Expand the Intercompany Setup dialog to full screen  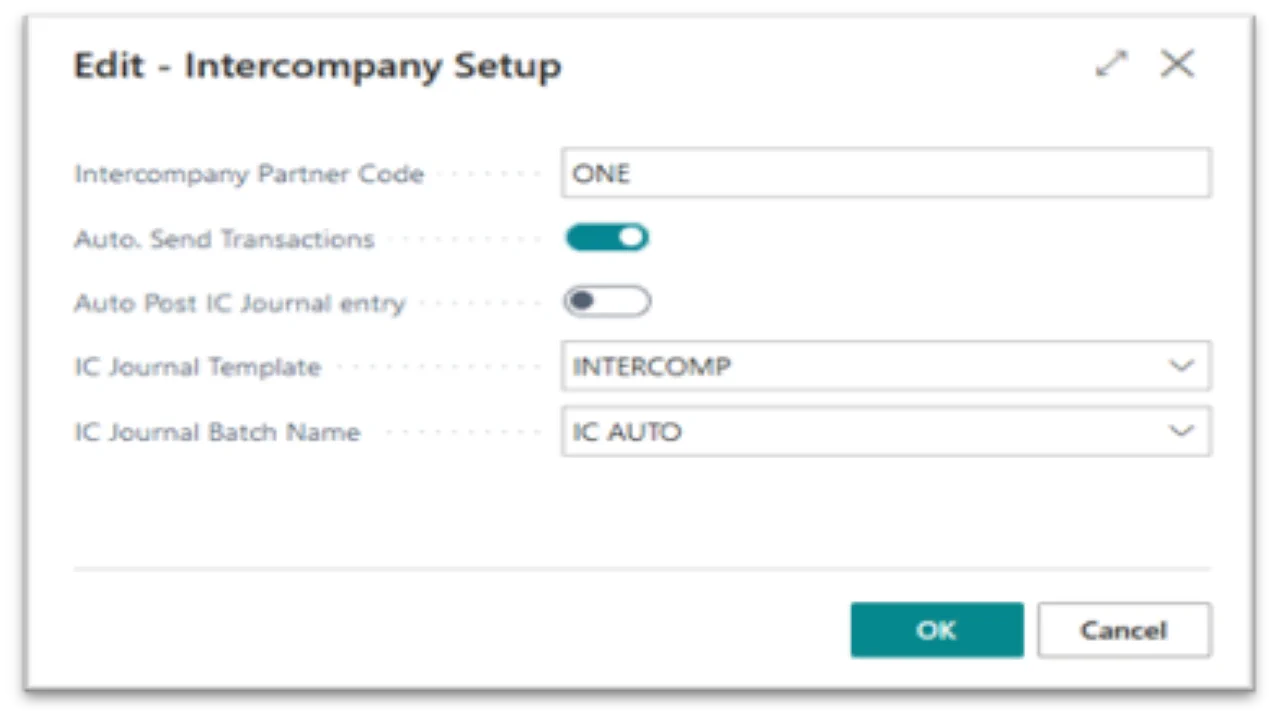point(1111,65)
